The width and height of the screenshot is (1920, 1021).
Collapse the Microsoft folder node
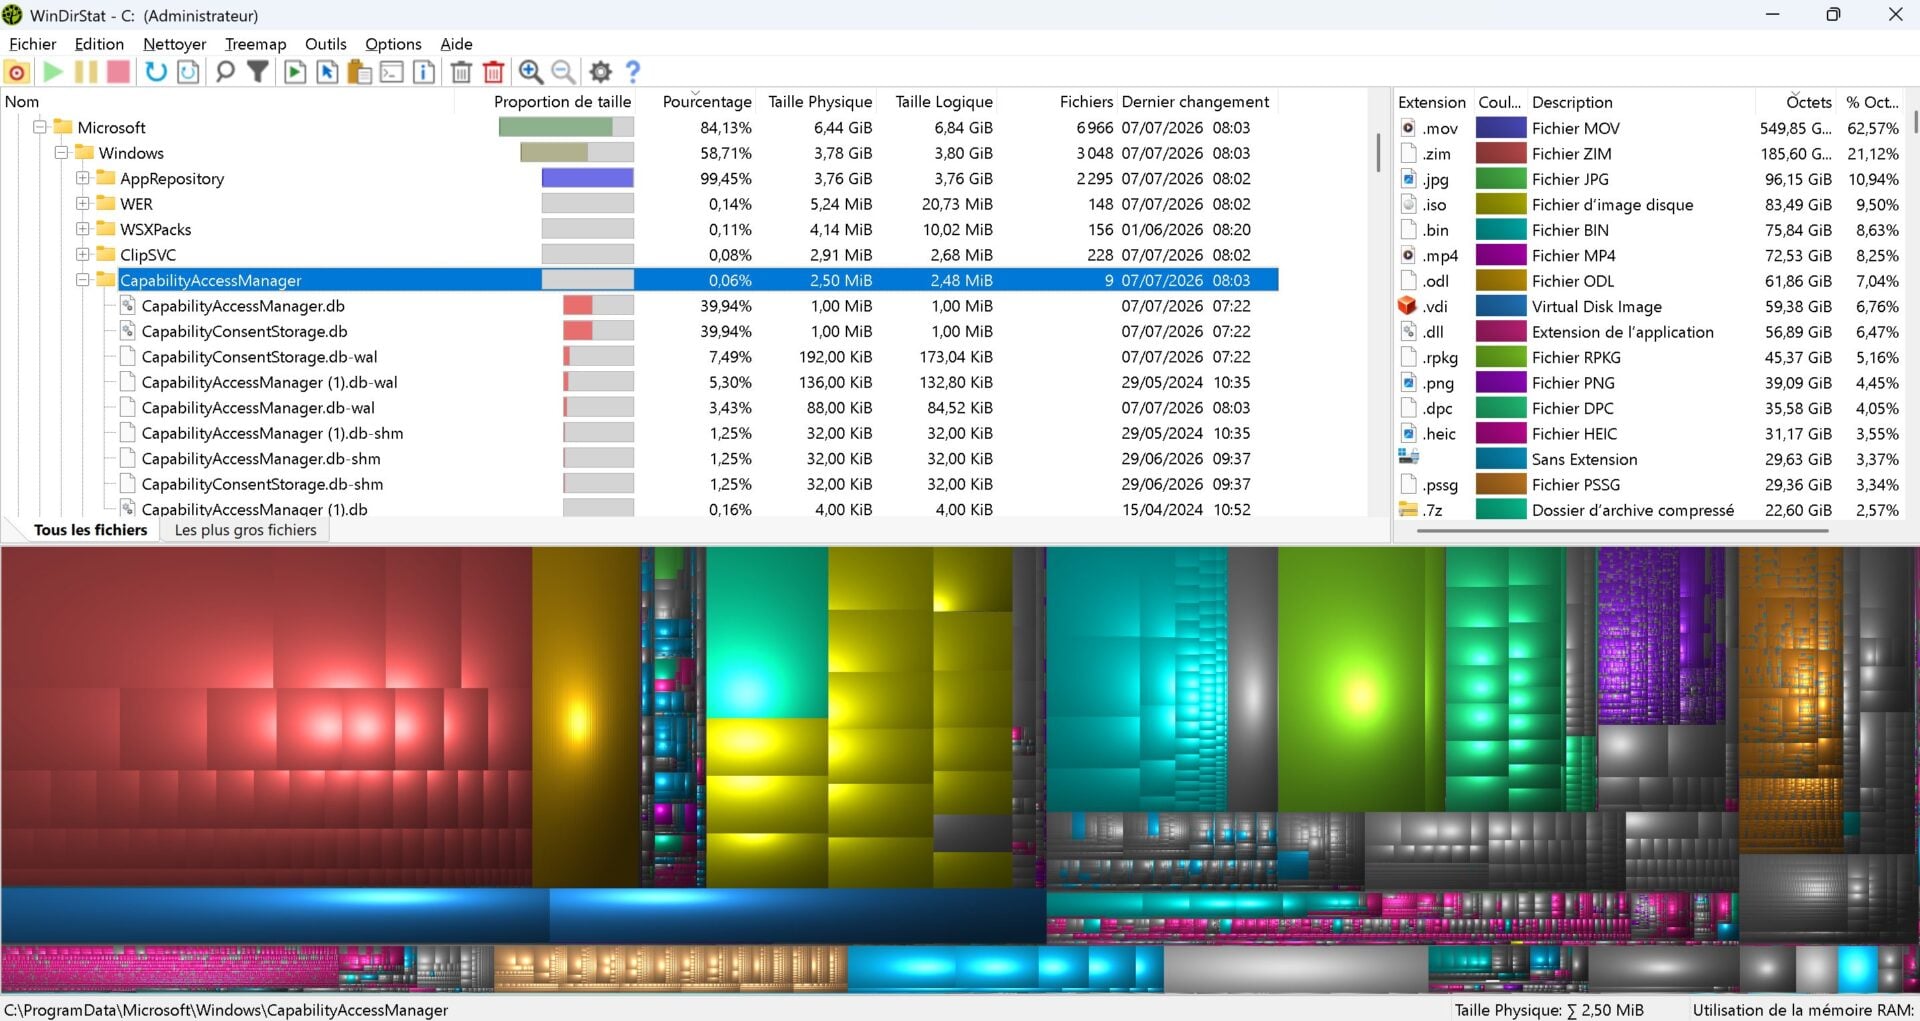tap(41, 127)
